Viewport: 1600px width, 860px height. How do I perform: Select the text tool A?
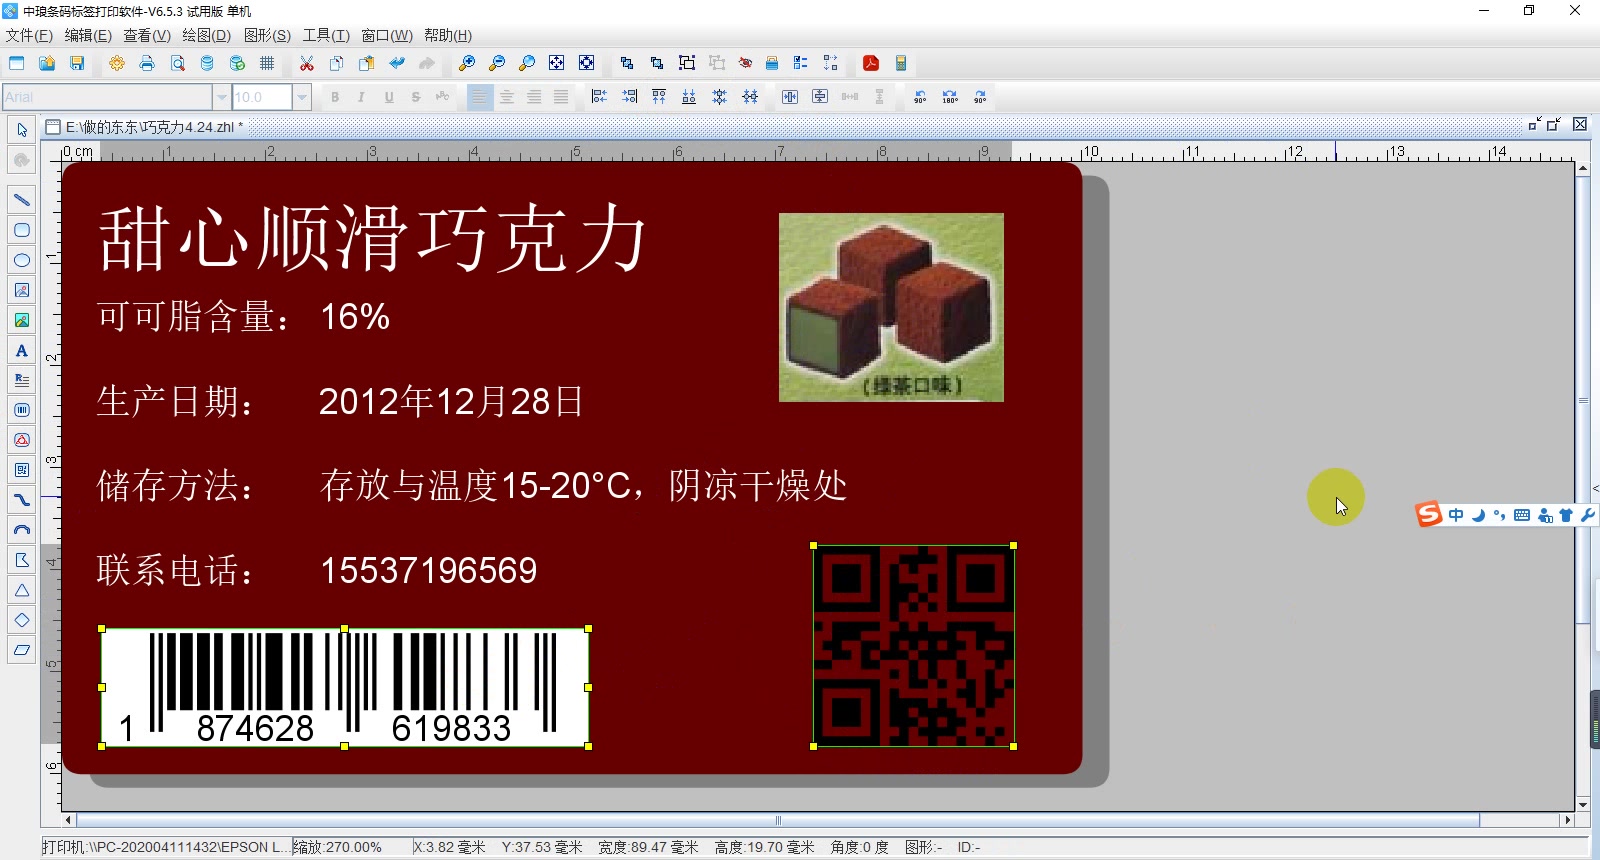[21, 350]
